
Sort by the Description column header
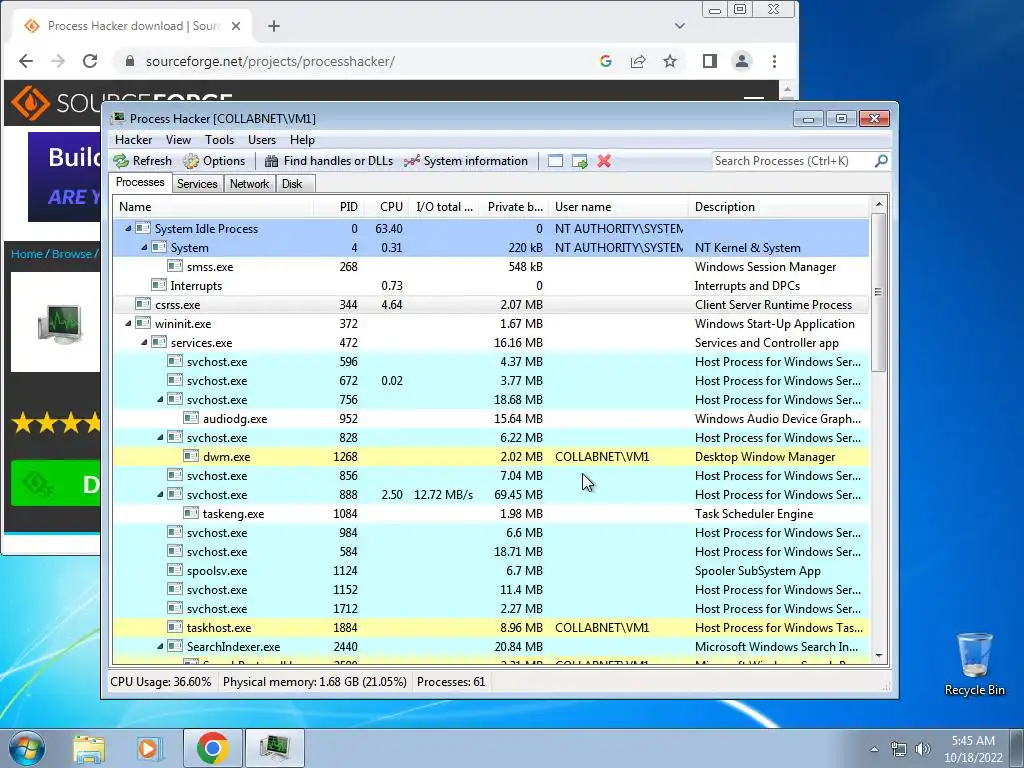pos(778,206)
